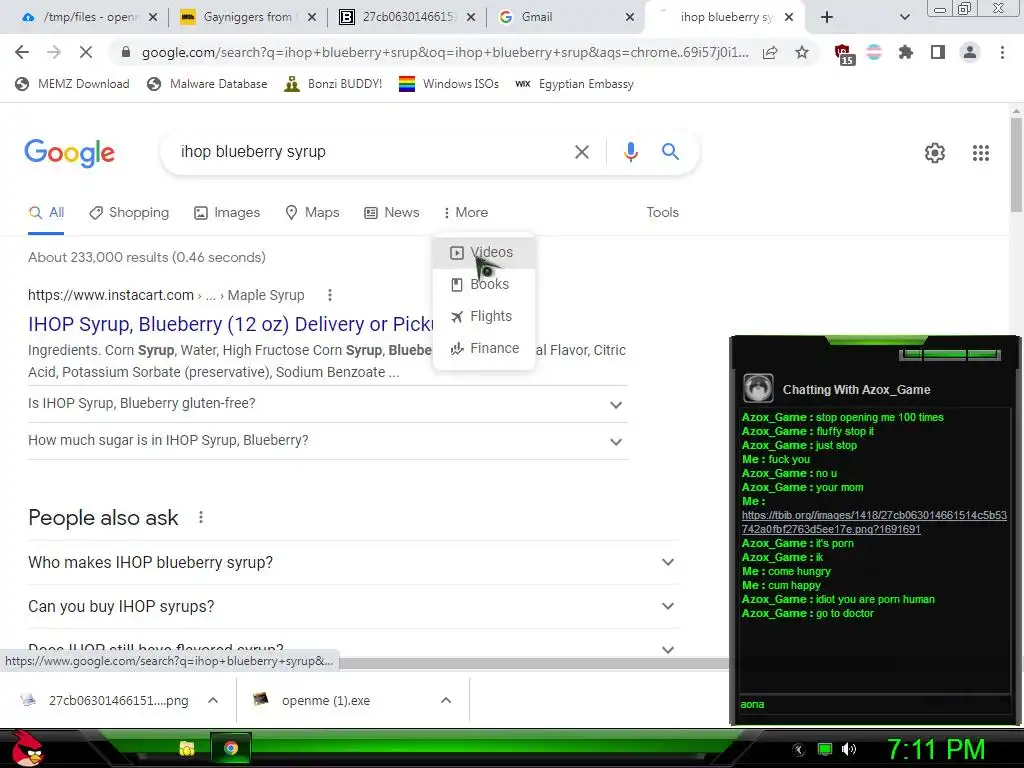Choose Flights from the More menu
Image resolution: width=1024 pixels, height=768 pixels.
(x=484, y=316)
